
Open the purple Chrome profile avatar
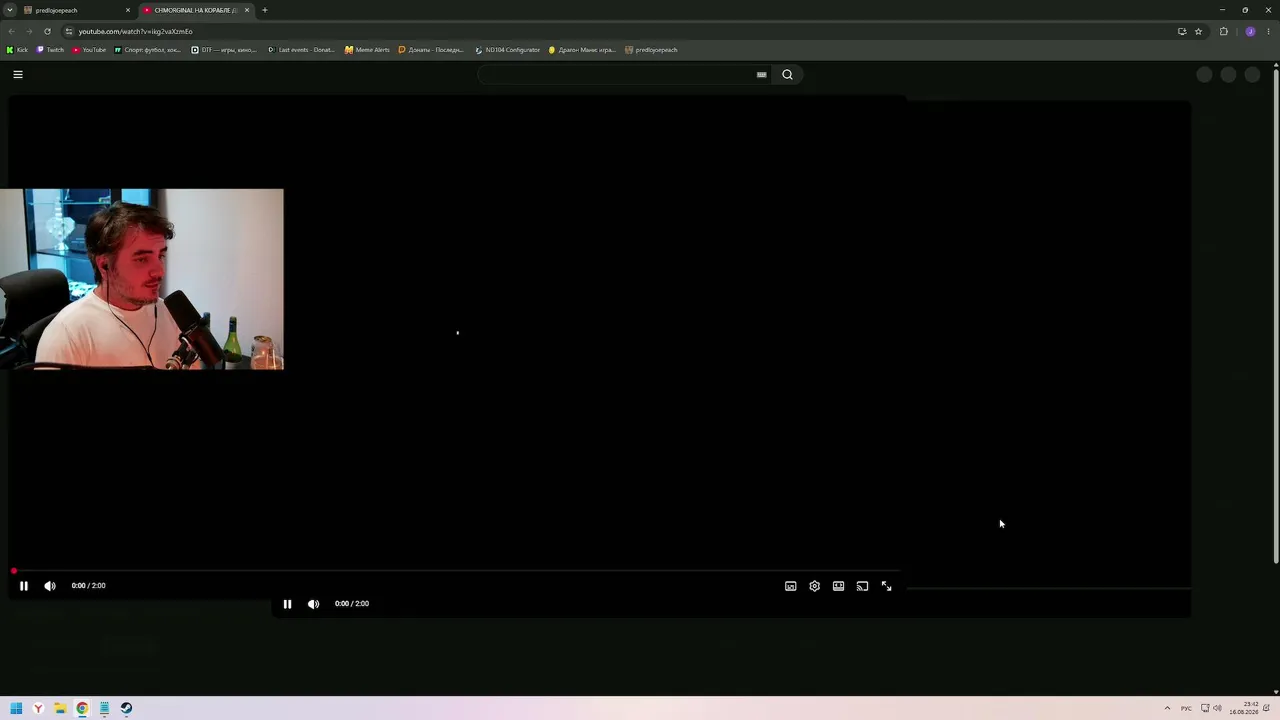(1250, 31)
